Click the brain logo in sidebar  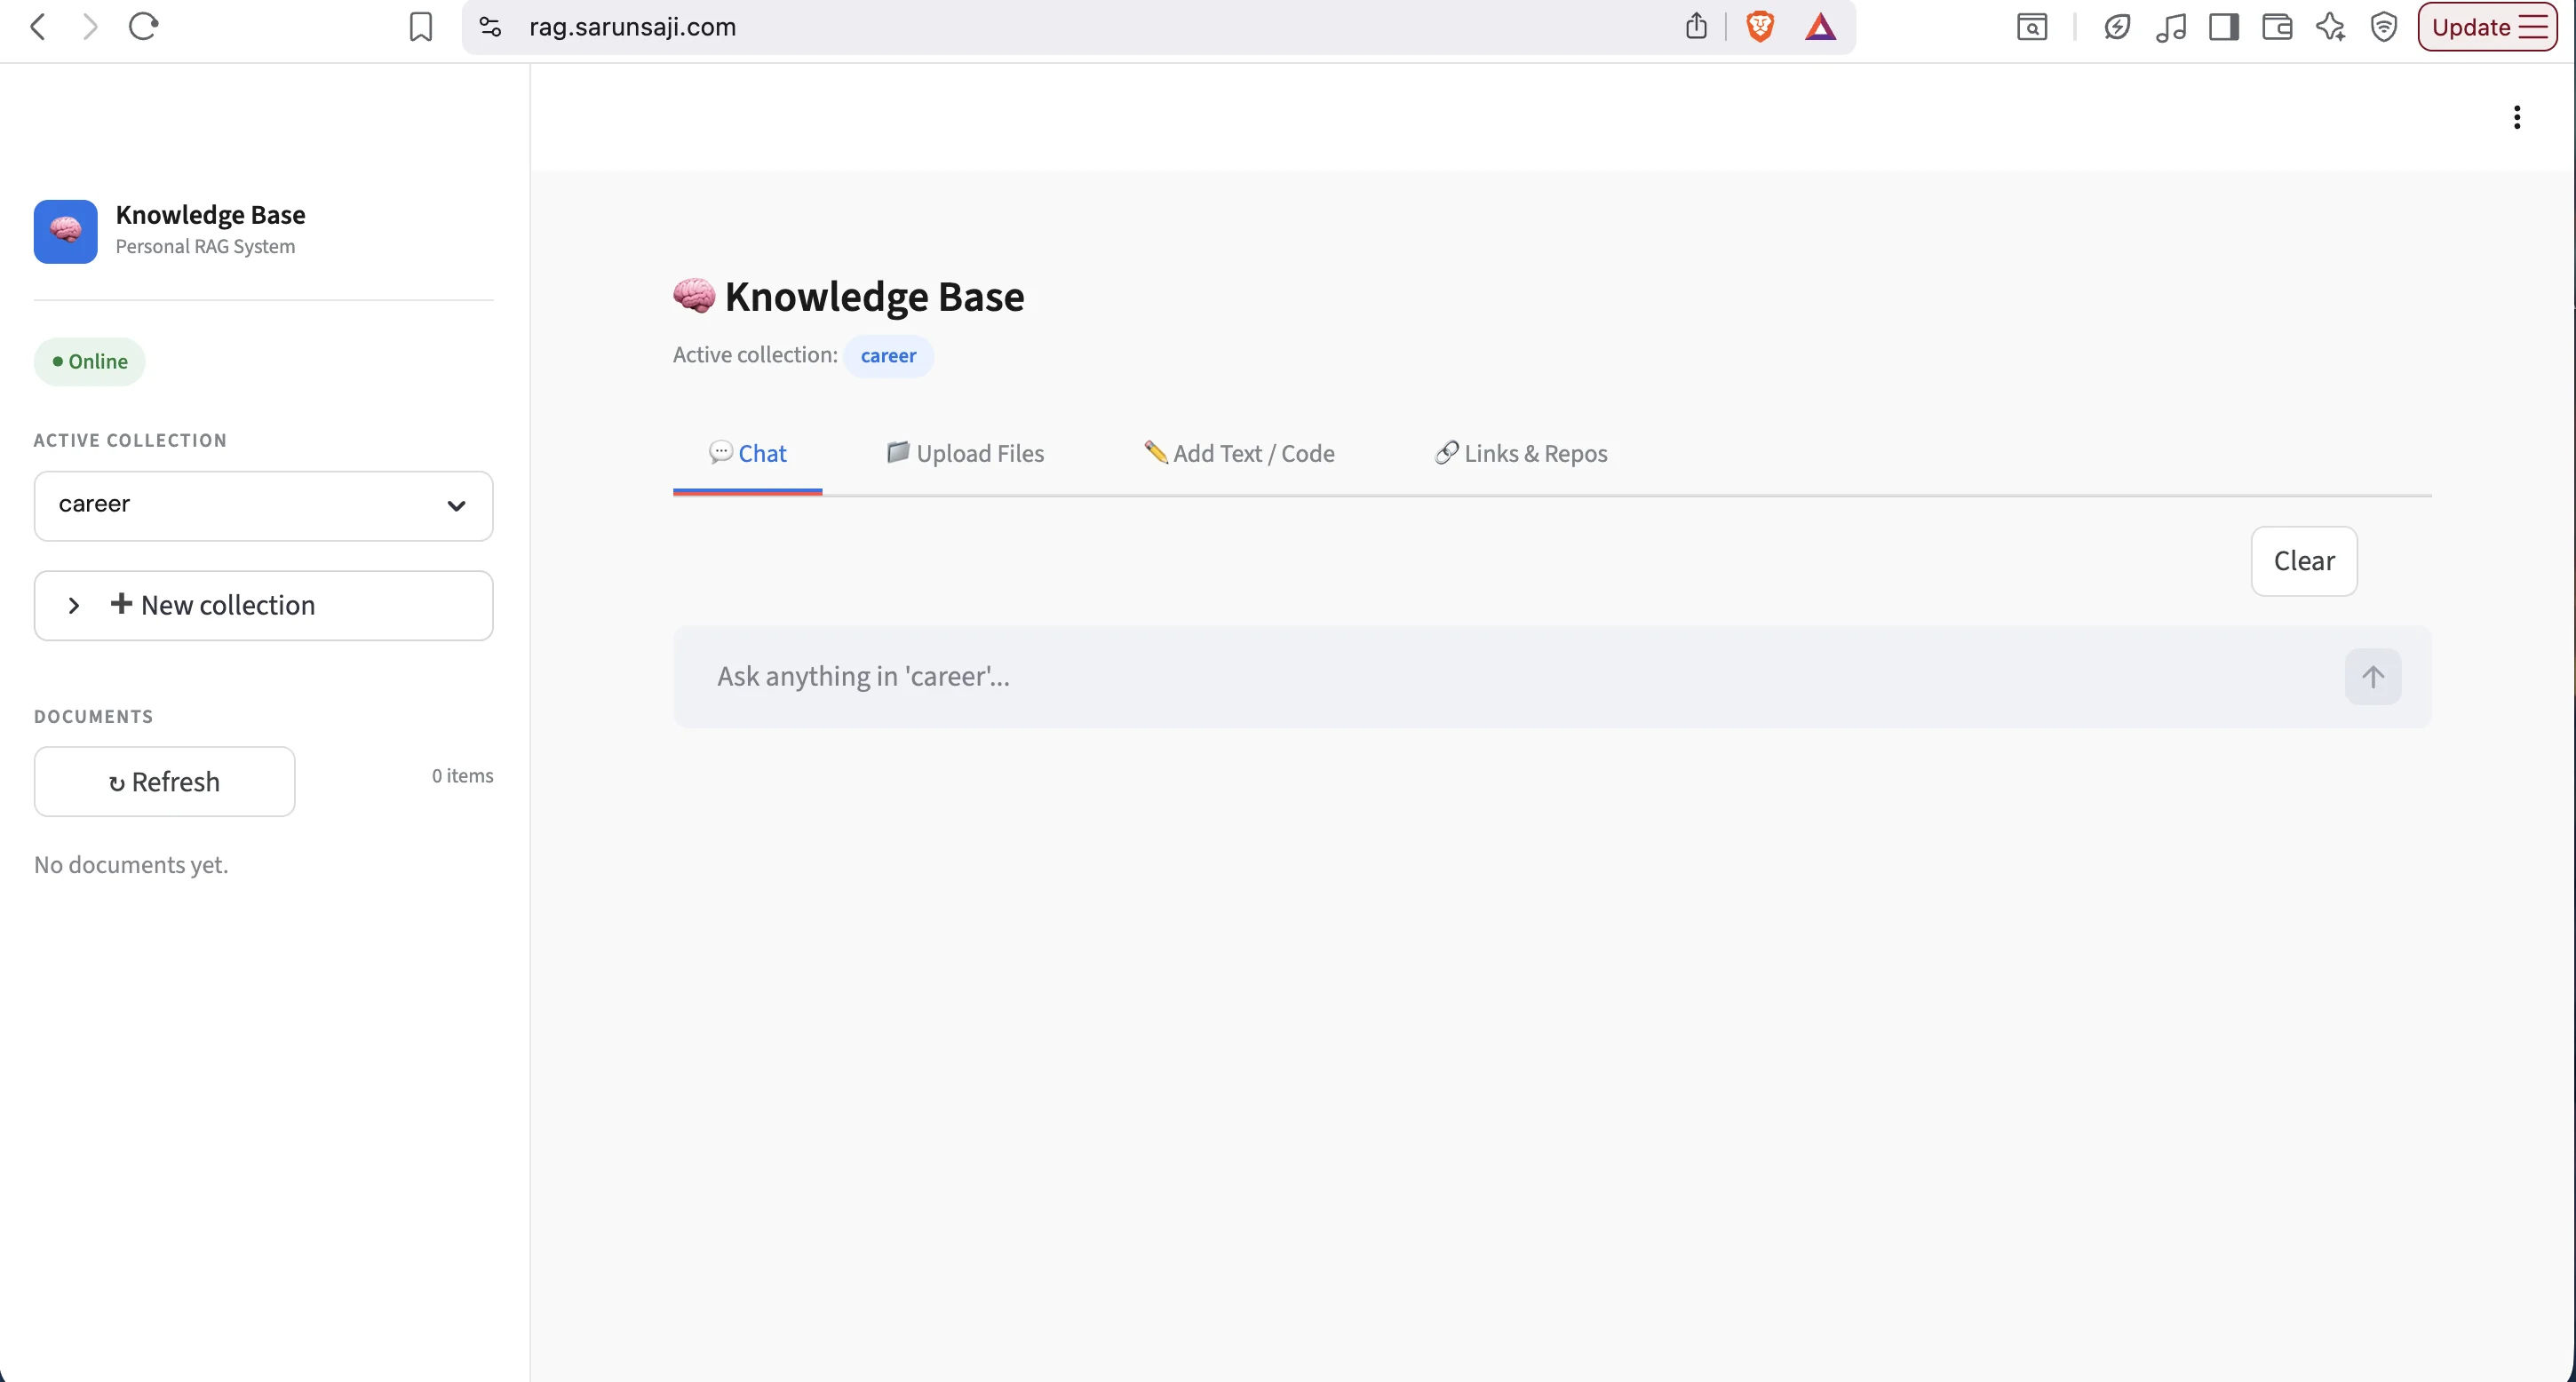(66, 231)
